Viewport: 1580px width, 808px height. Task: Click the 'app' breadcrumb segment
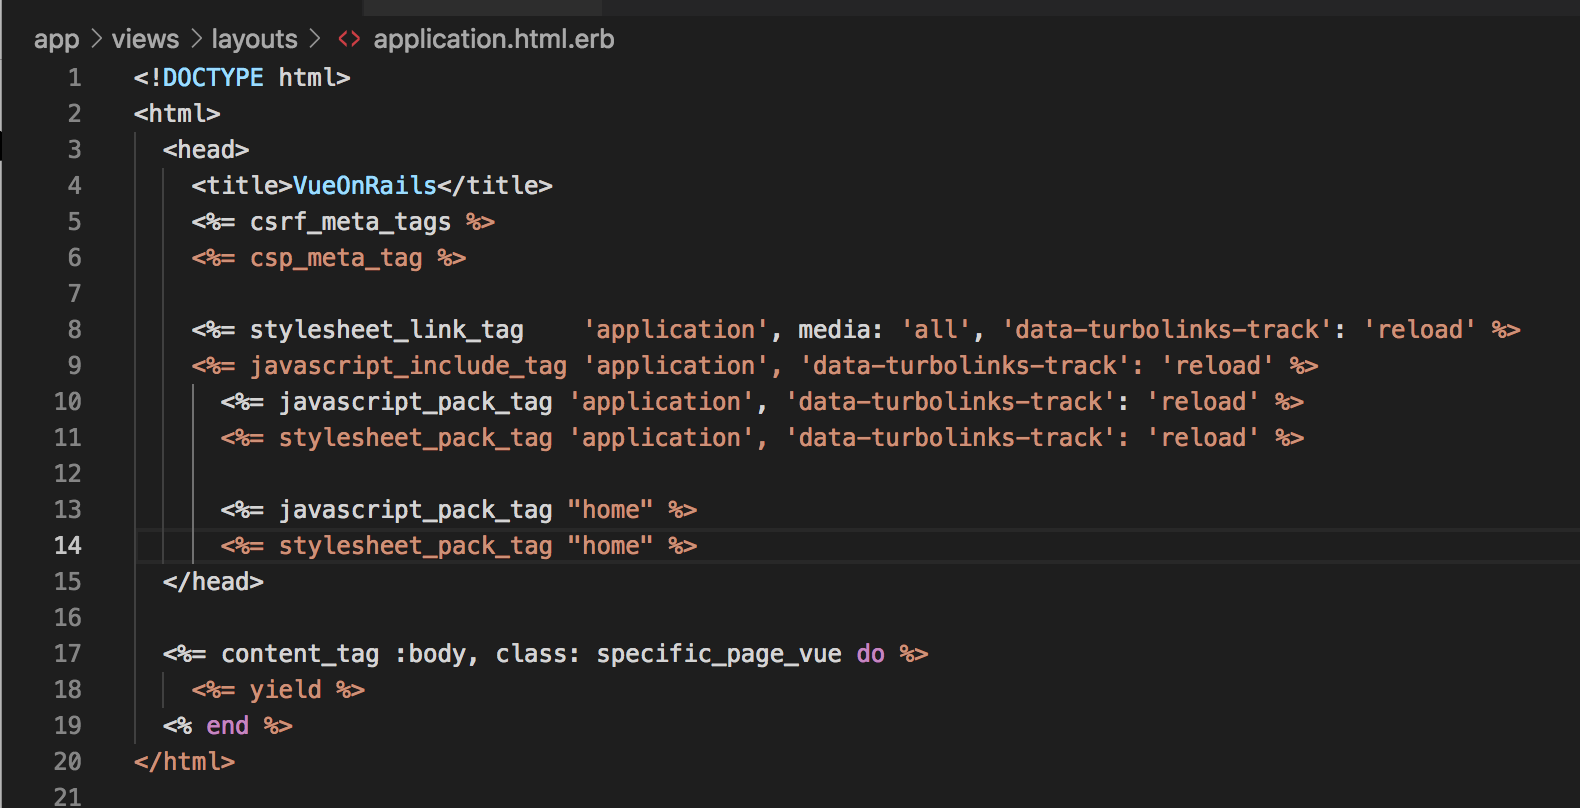(56, 40)
